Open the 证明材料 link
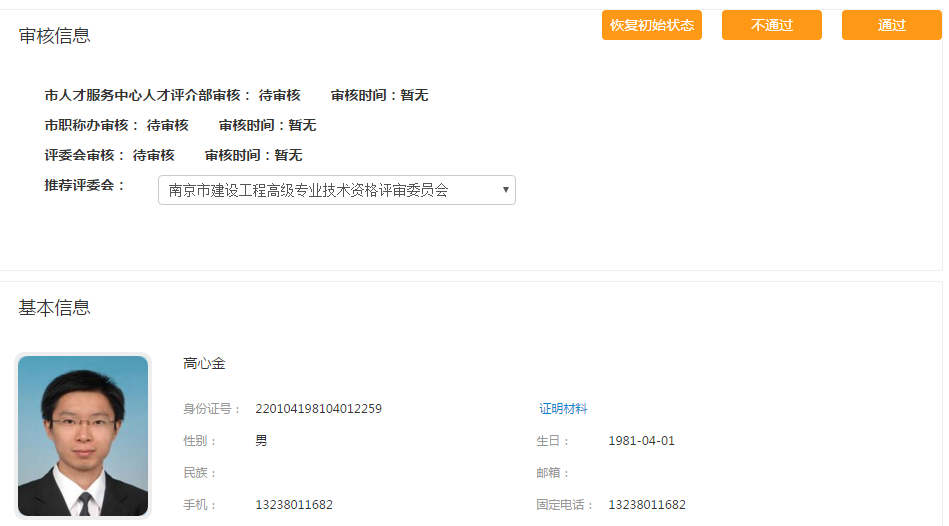Screen dimensions: 949x526 [563, 409]
